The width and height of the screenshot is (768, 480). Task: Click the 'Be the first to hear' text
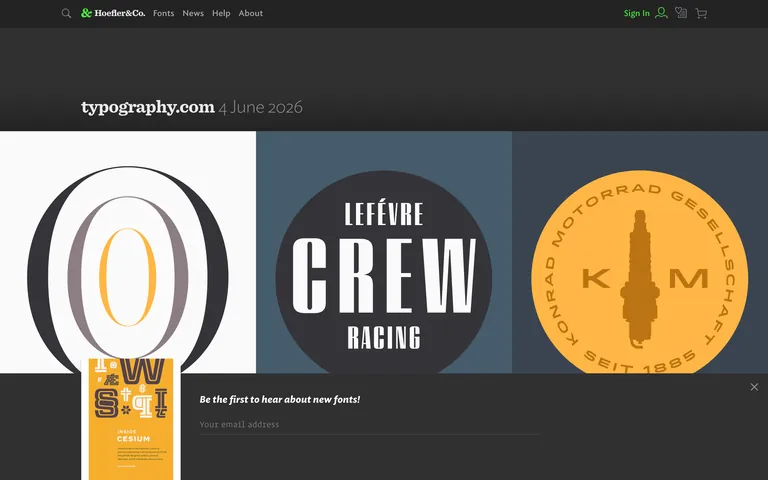pos(280,400)
